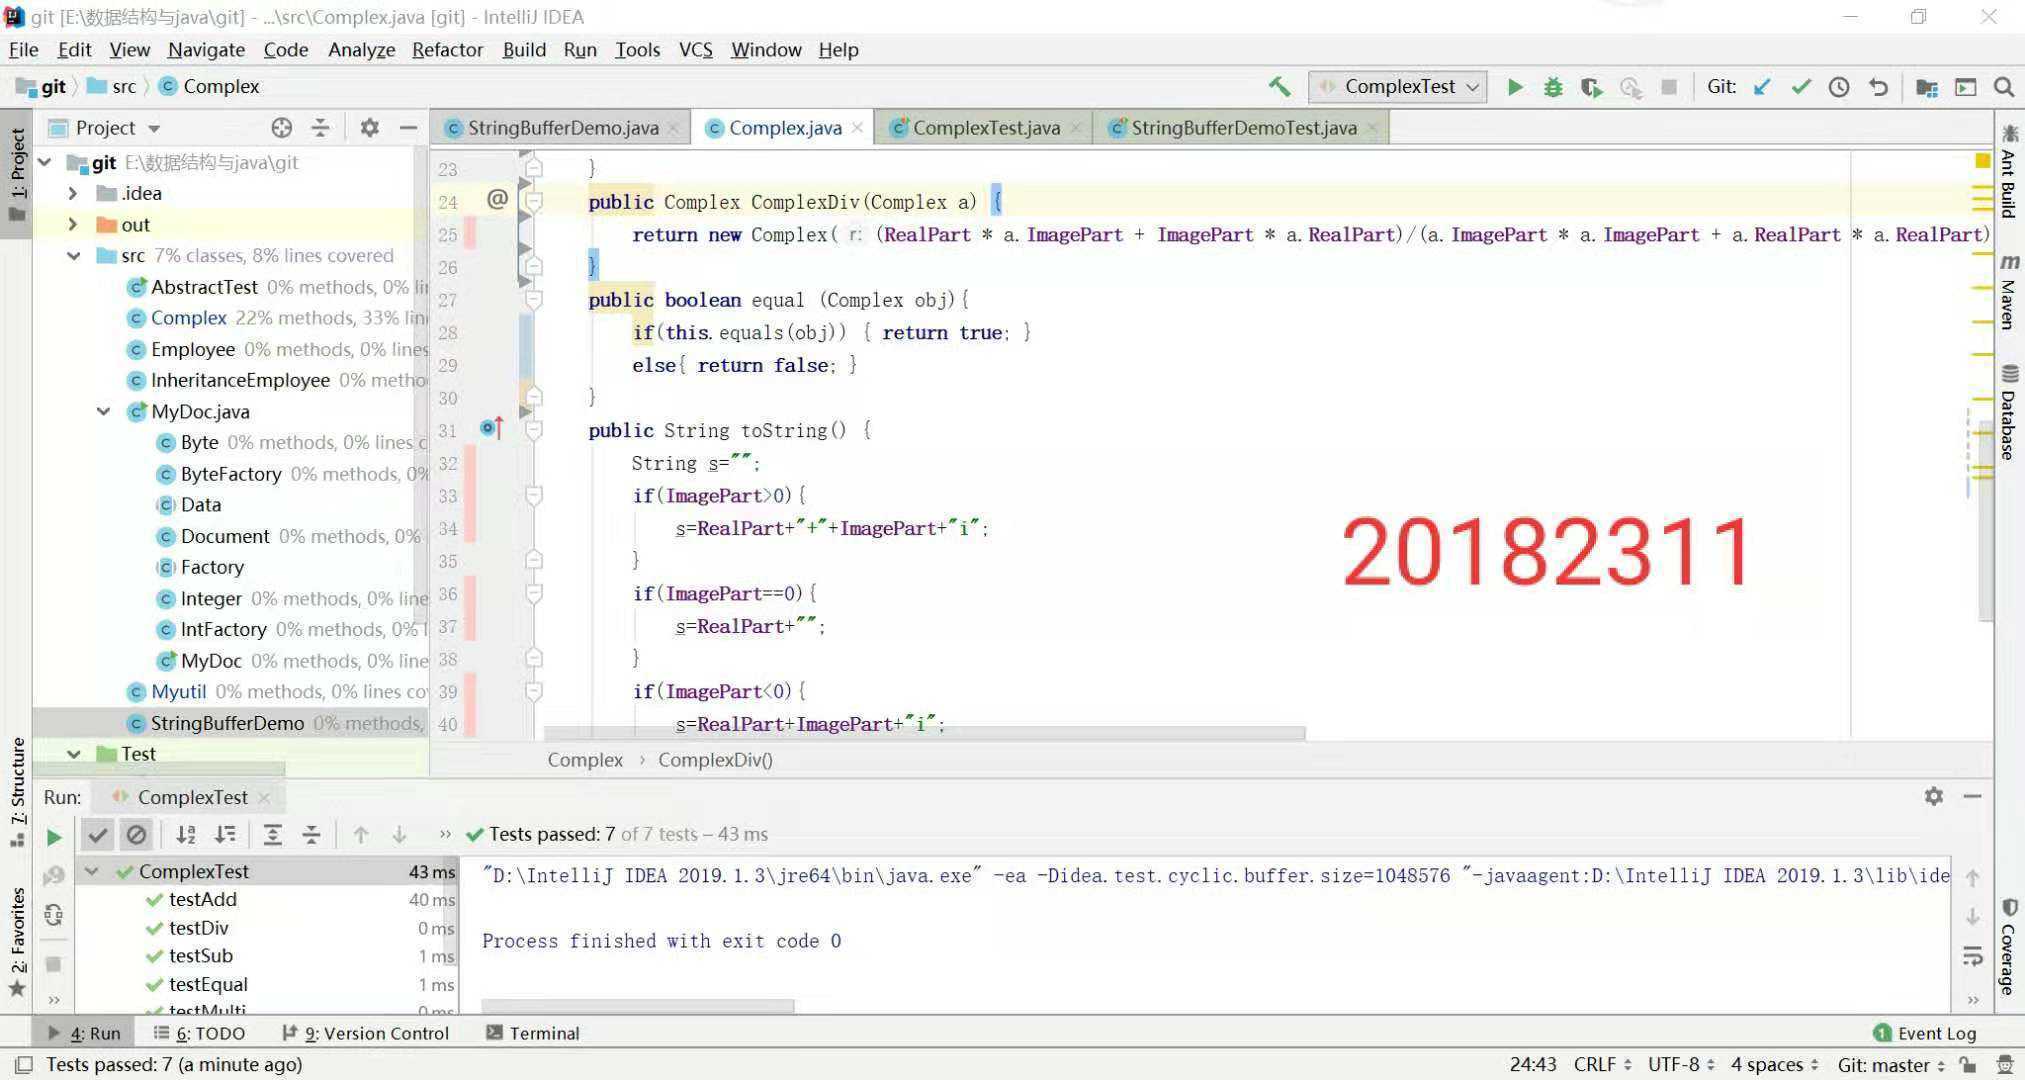Open Project panel settings gear
The image size is (2025, 1080).
click(369, 128)
